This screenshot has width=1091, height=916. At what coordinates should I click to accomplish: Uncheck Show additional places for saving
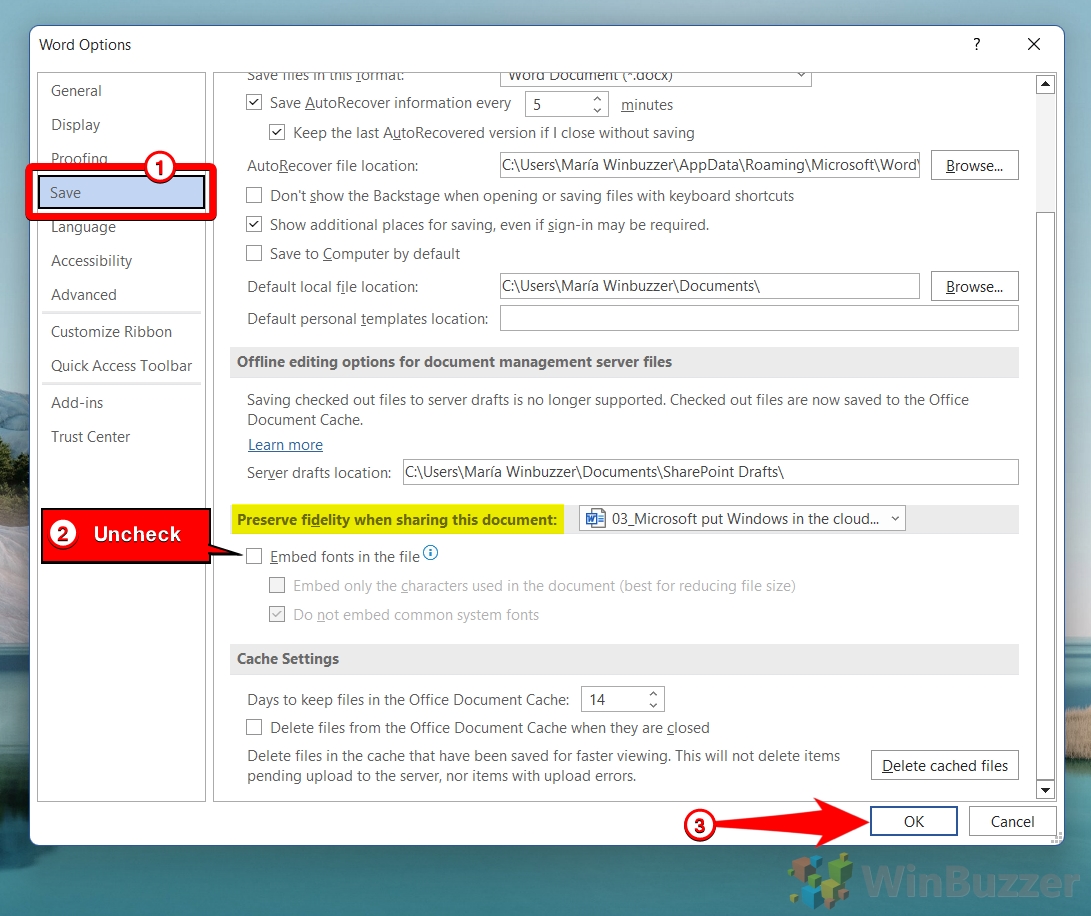(x=254, y=224)
